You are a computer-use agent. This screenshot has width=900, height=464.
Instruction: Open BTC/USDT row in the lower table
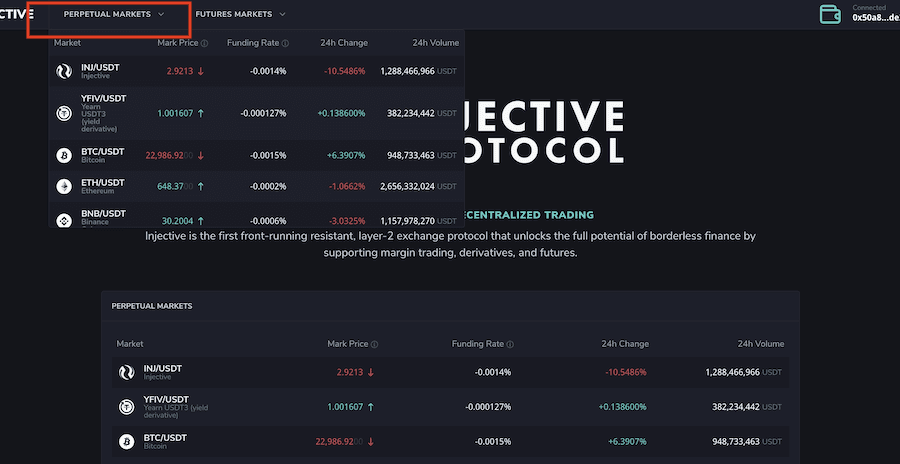[164, 437]
